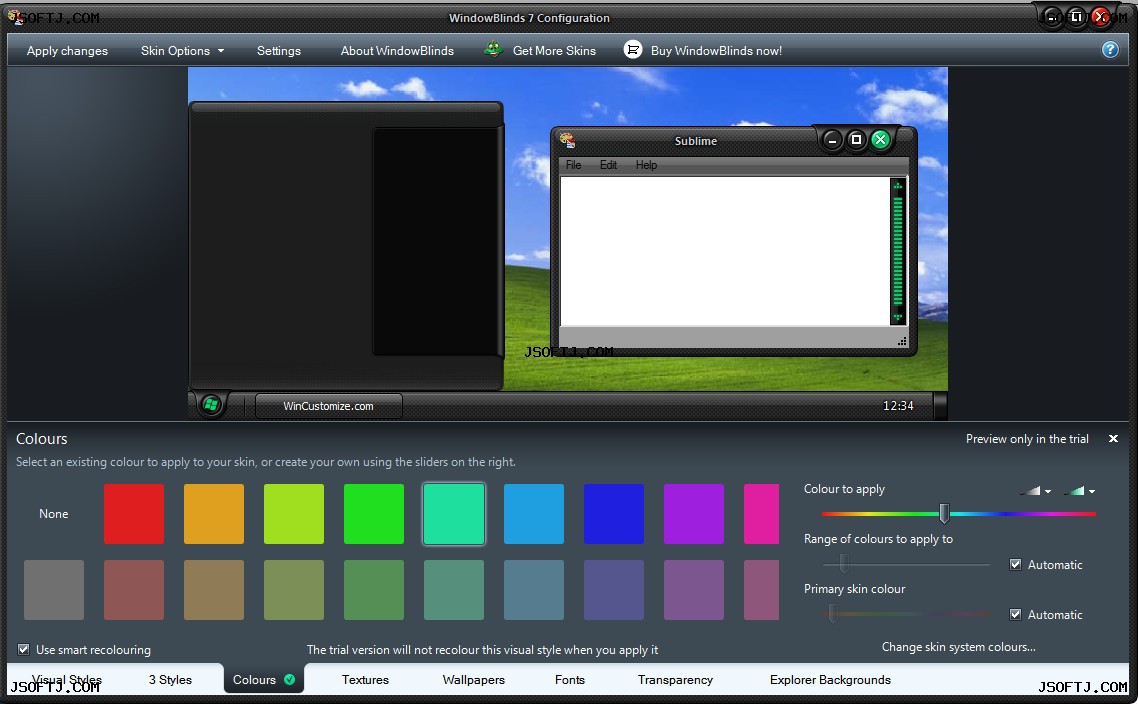Open the Explorer Backgrounds tab
This screenshot has height=704, width=1138.
pos(830,680)
